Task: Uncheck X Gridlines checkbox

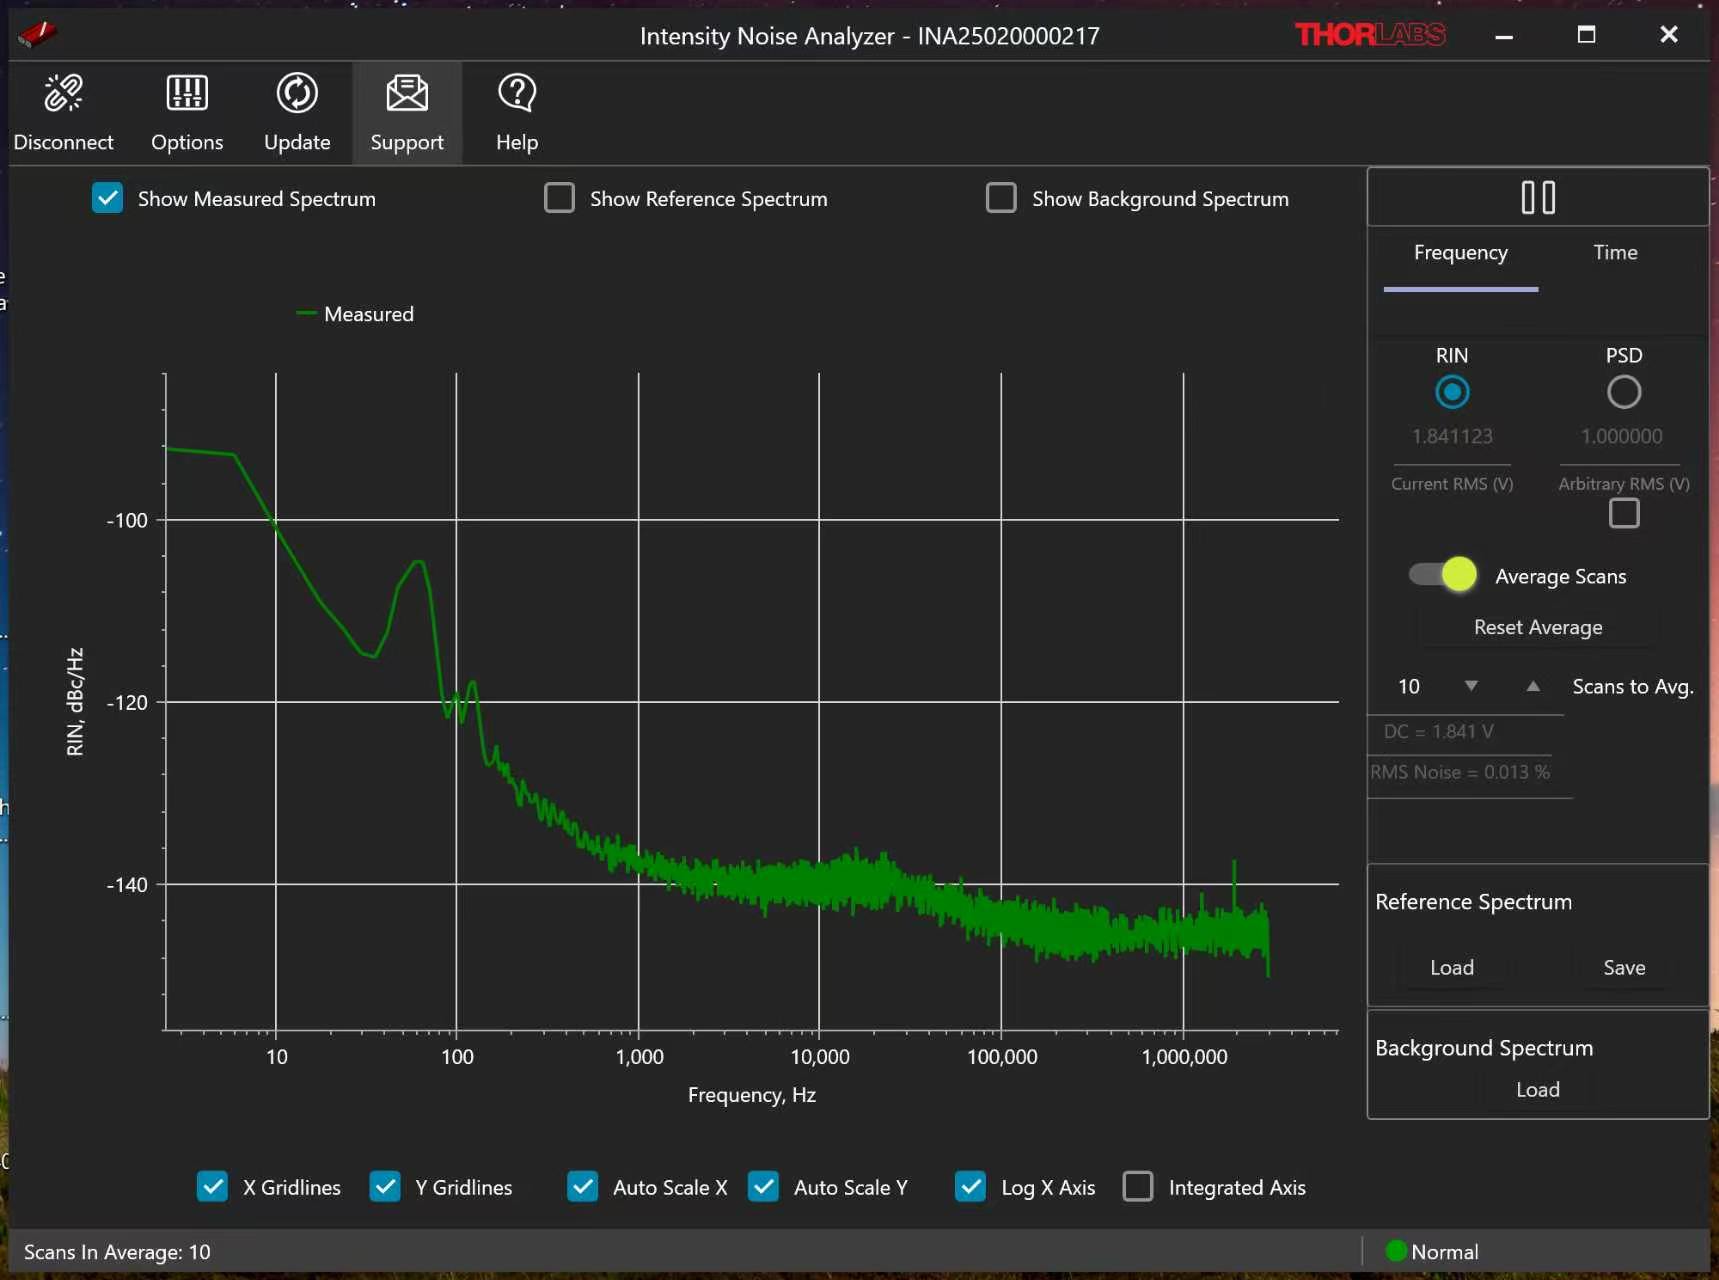Action: tap(212, 1187)
